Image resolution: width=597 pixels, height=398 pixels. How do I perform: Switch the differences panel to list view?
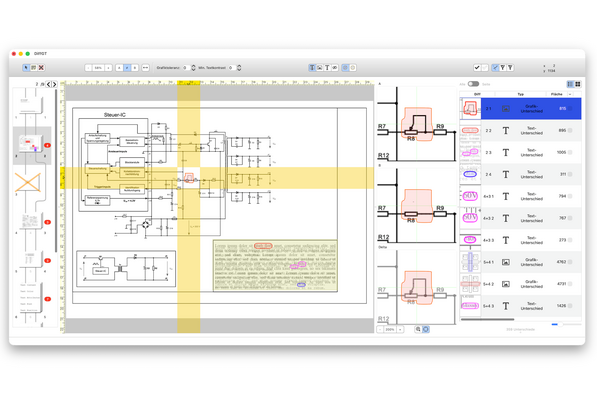570,84
